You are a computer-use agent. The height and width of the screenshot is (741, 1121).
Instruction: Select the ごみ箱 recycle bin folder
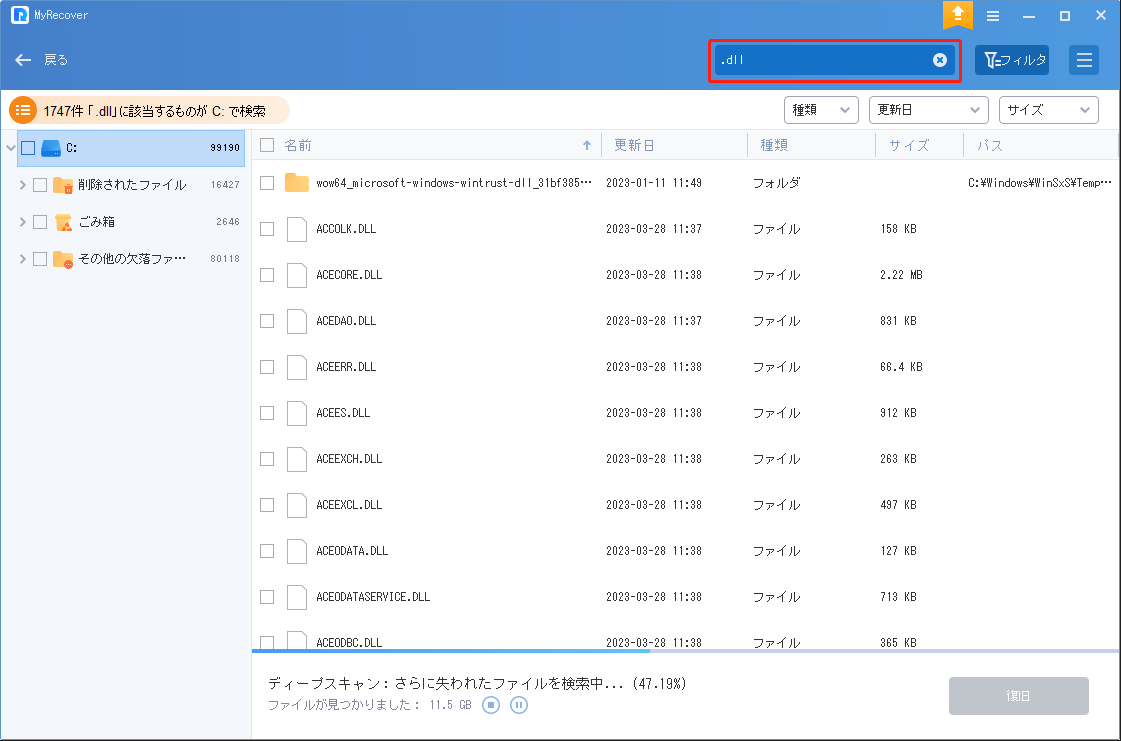pyautogui.click(x=96, y=222)
